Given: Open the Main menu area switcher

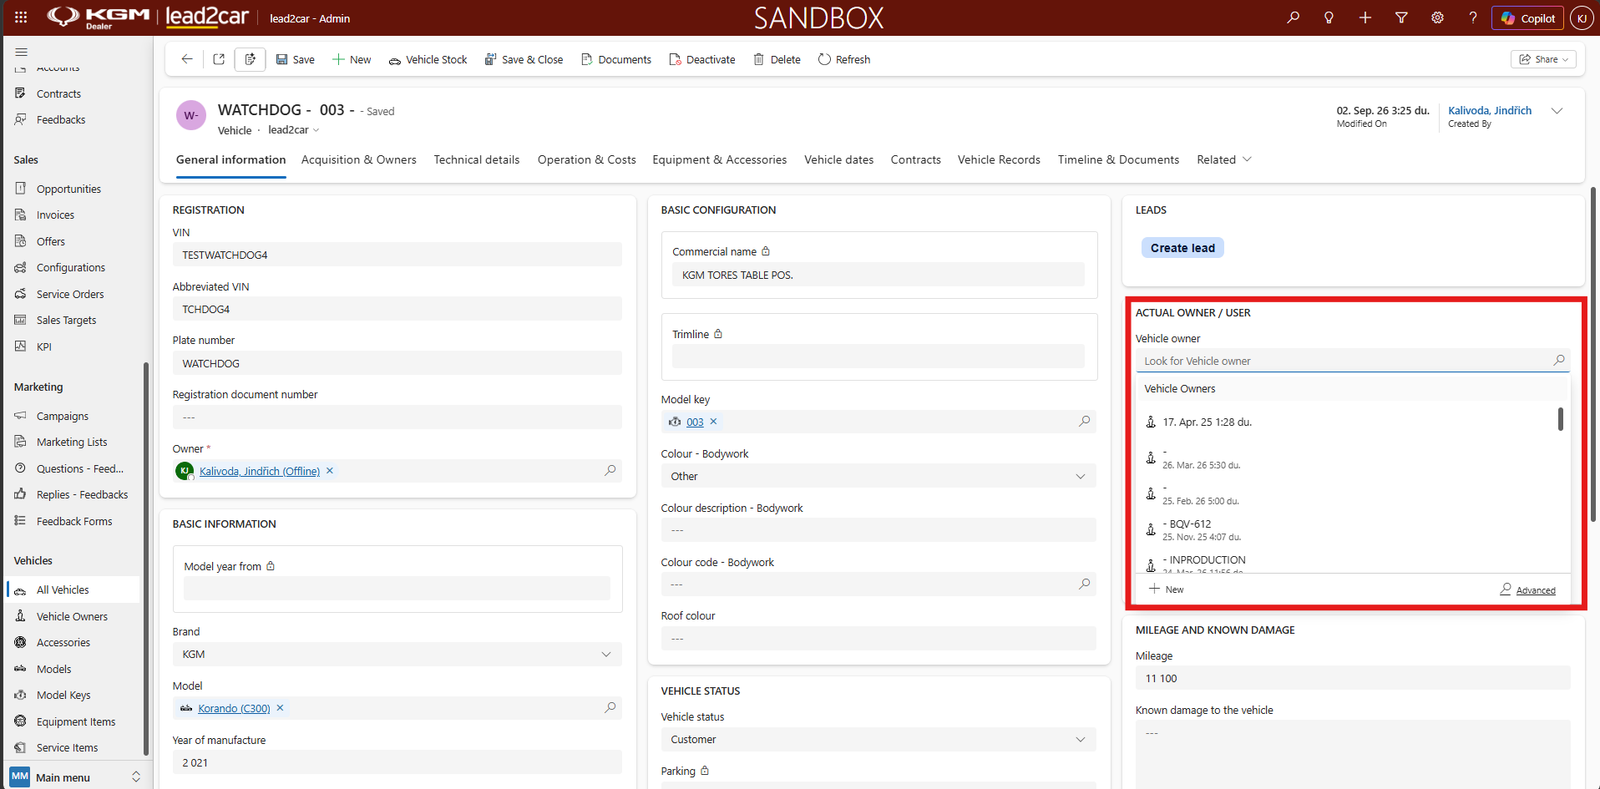Looking at the screenshot, I should pyautogui.click(x=76, y=777).
